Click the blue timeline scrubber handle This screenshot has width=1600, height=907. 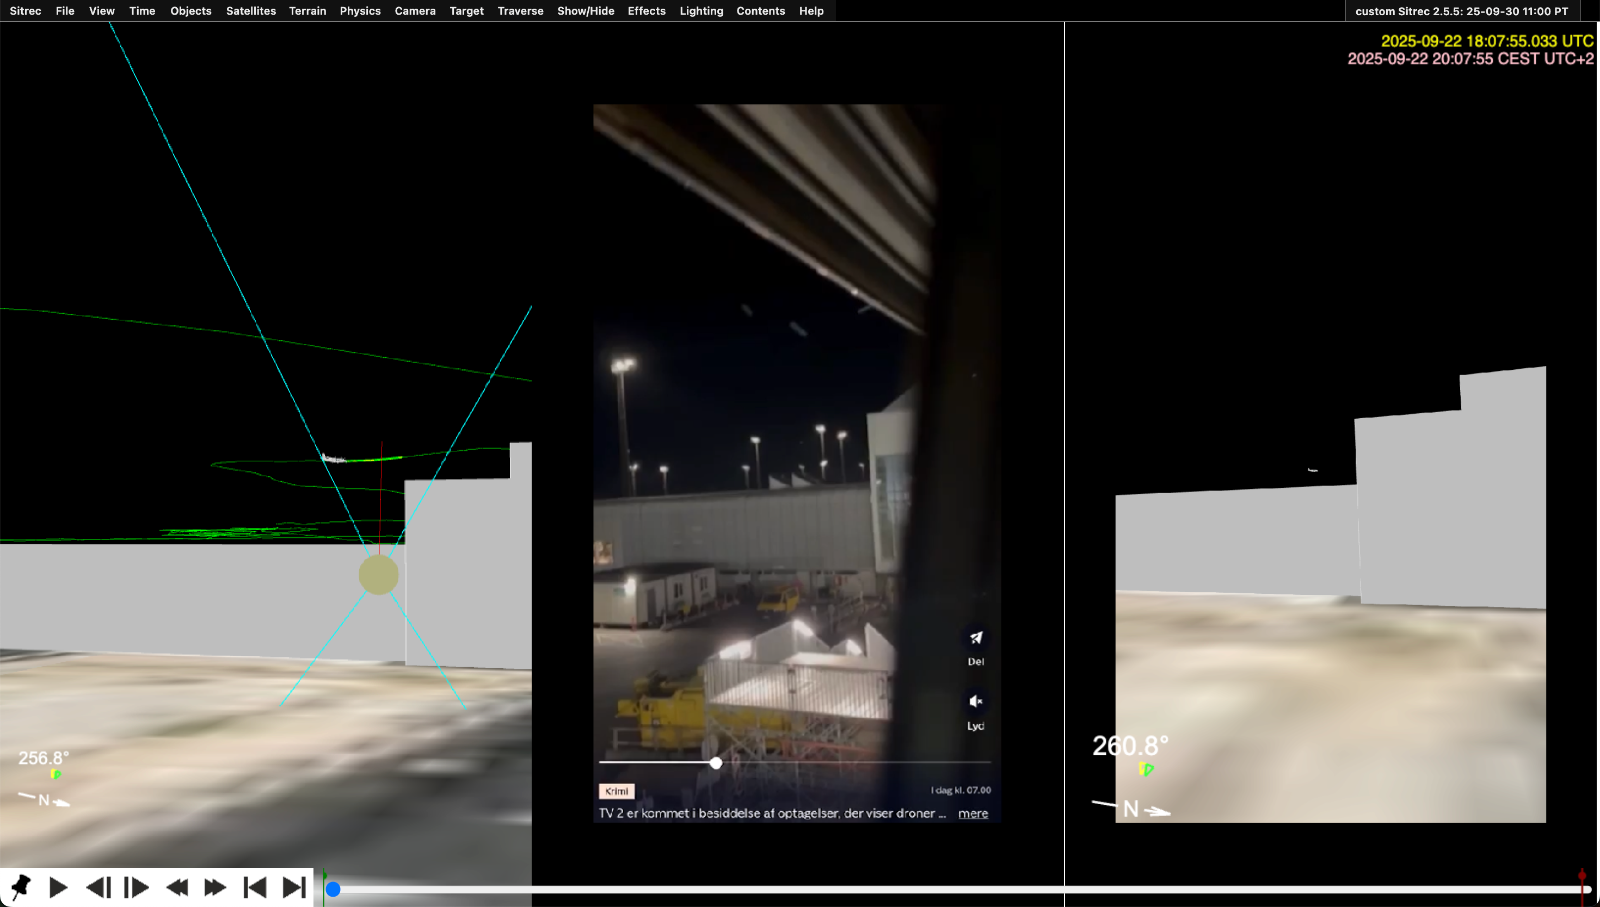coord(333,889)
